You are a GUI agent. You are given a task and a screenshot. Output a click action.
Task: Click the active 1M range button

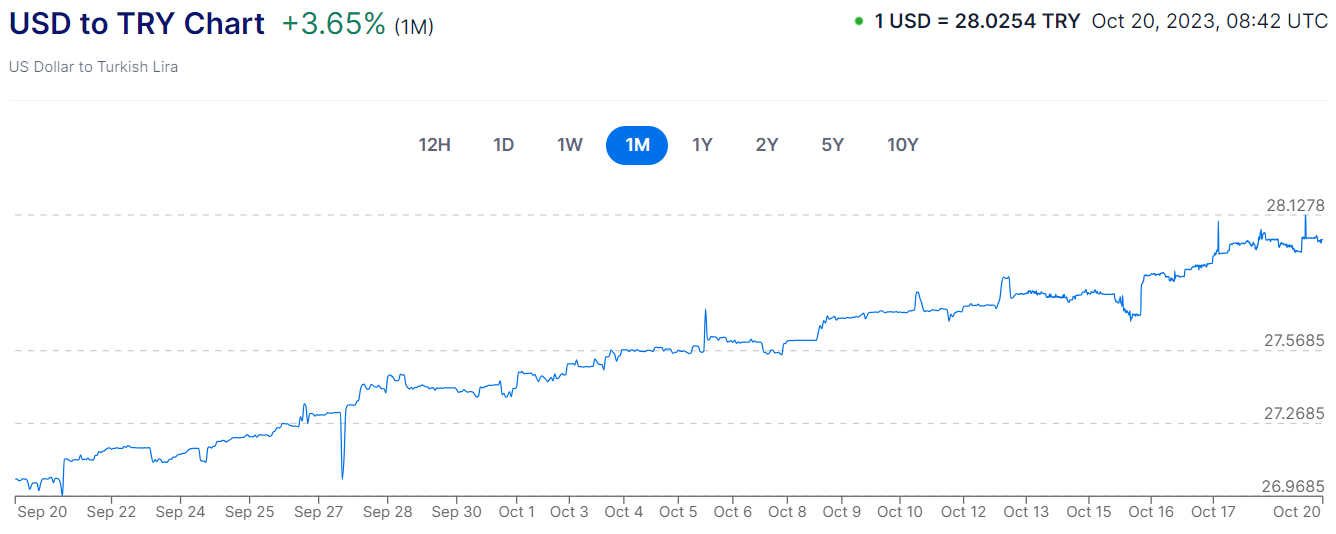(x=637, y=145)
